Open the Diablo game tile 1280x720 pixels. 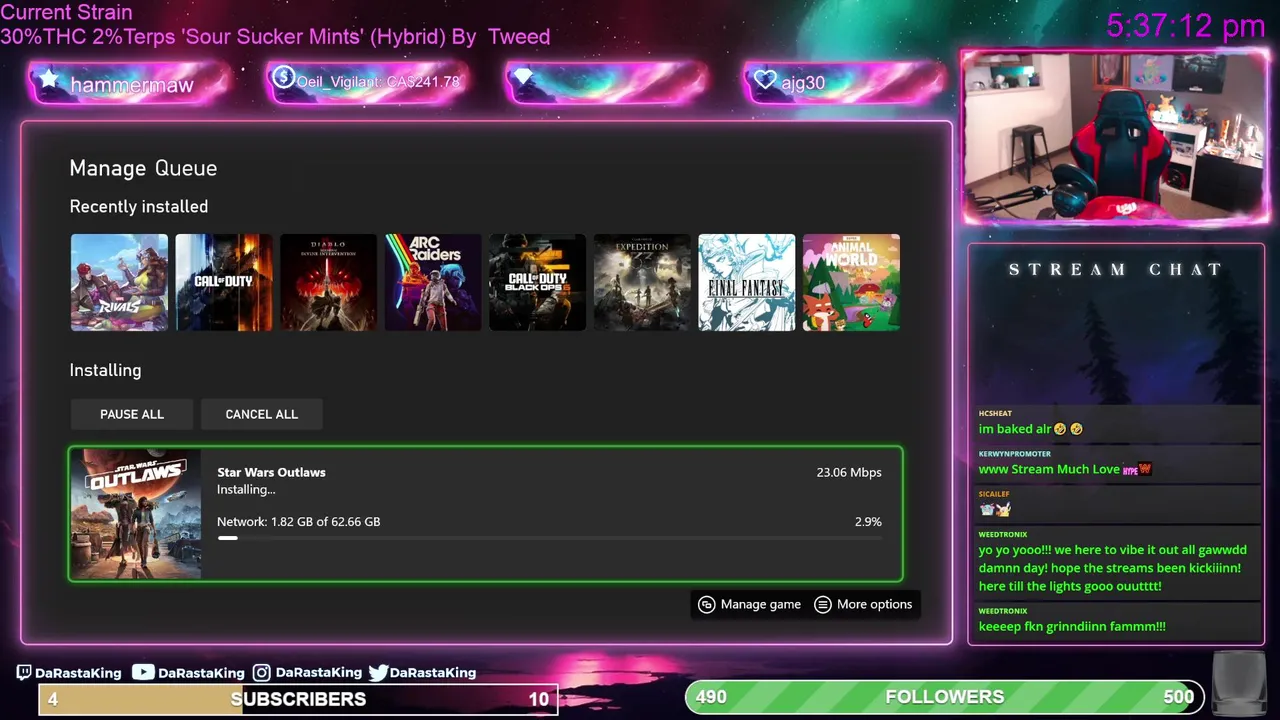pos(328,282)
